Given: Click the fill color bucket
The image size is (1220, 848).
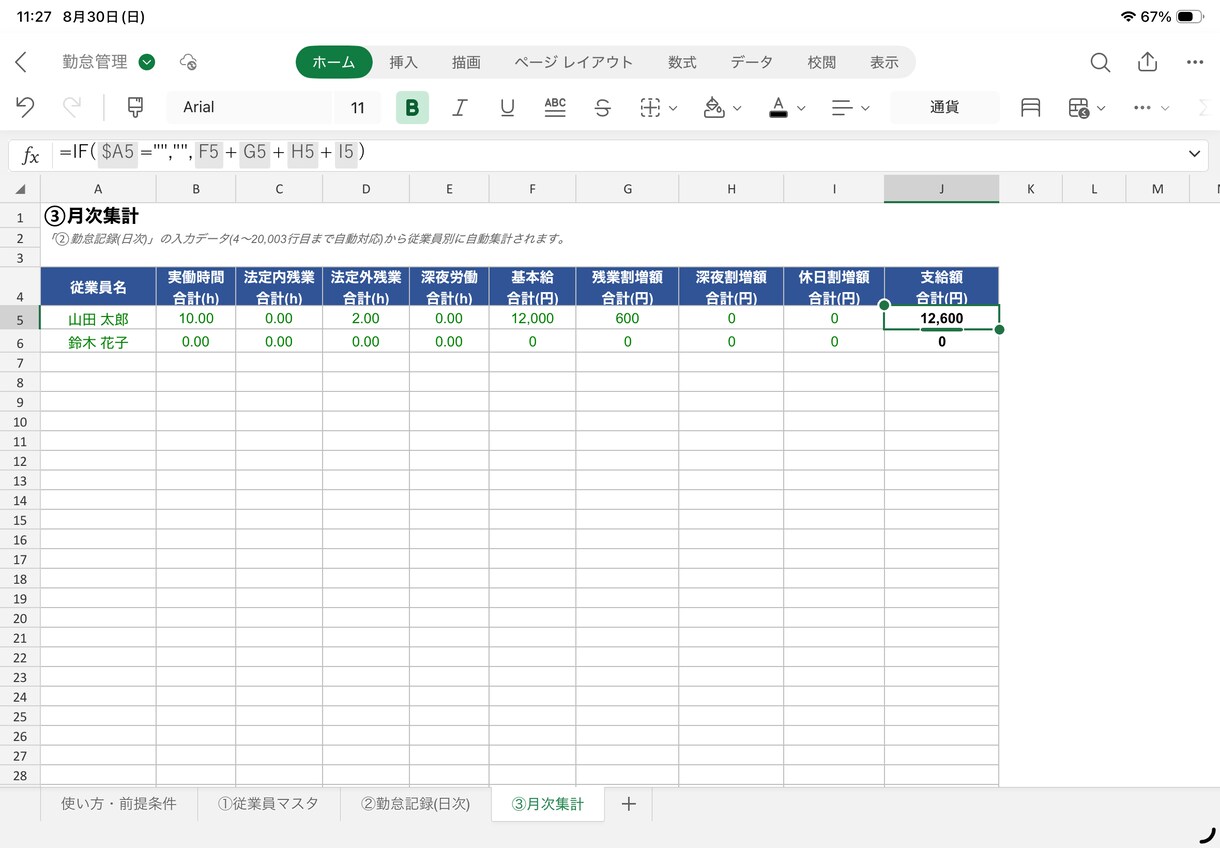Looking at the screenshot, I should [x=714, y=107].
